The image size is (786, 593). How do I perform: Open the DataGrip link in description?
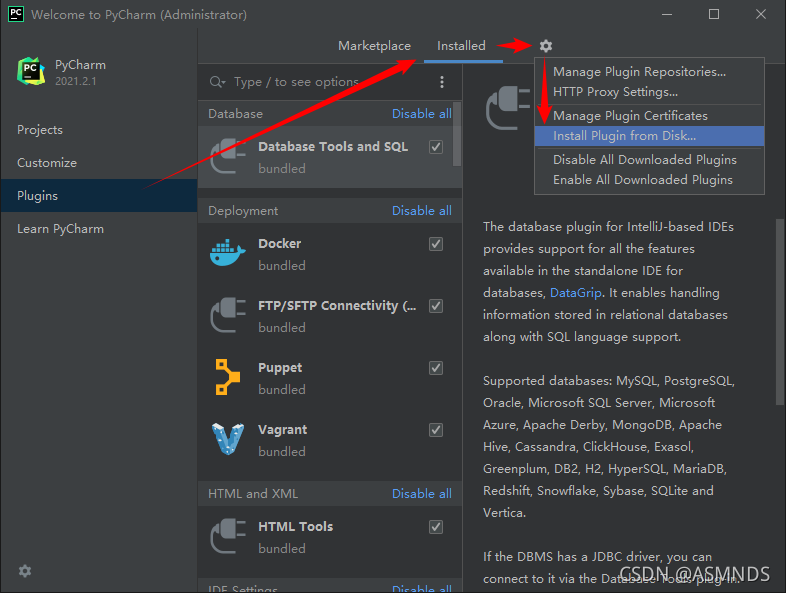click(x=575, y=293)
